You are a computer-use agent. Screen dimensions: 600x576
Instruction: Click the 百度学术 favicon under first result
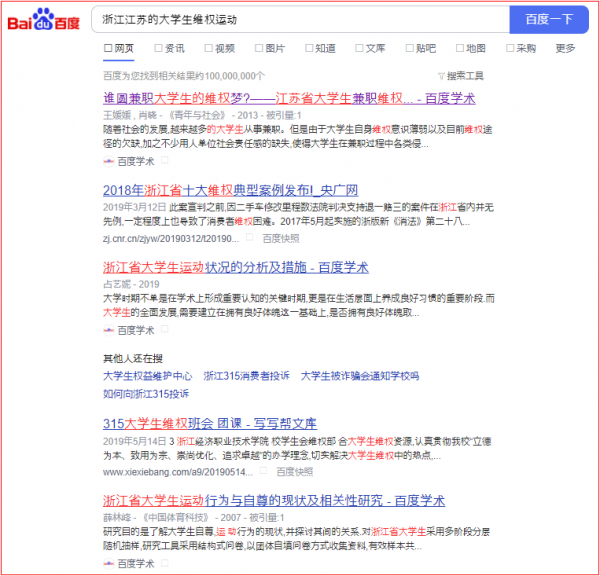coord(109,162)
